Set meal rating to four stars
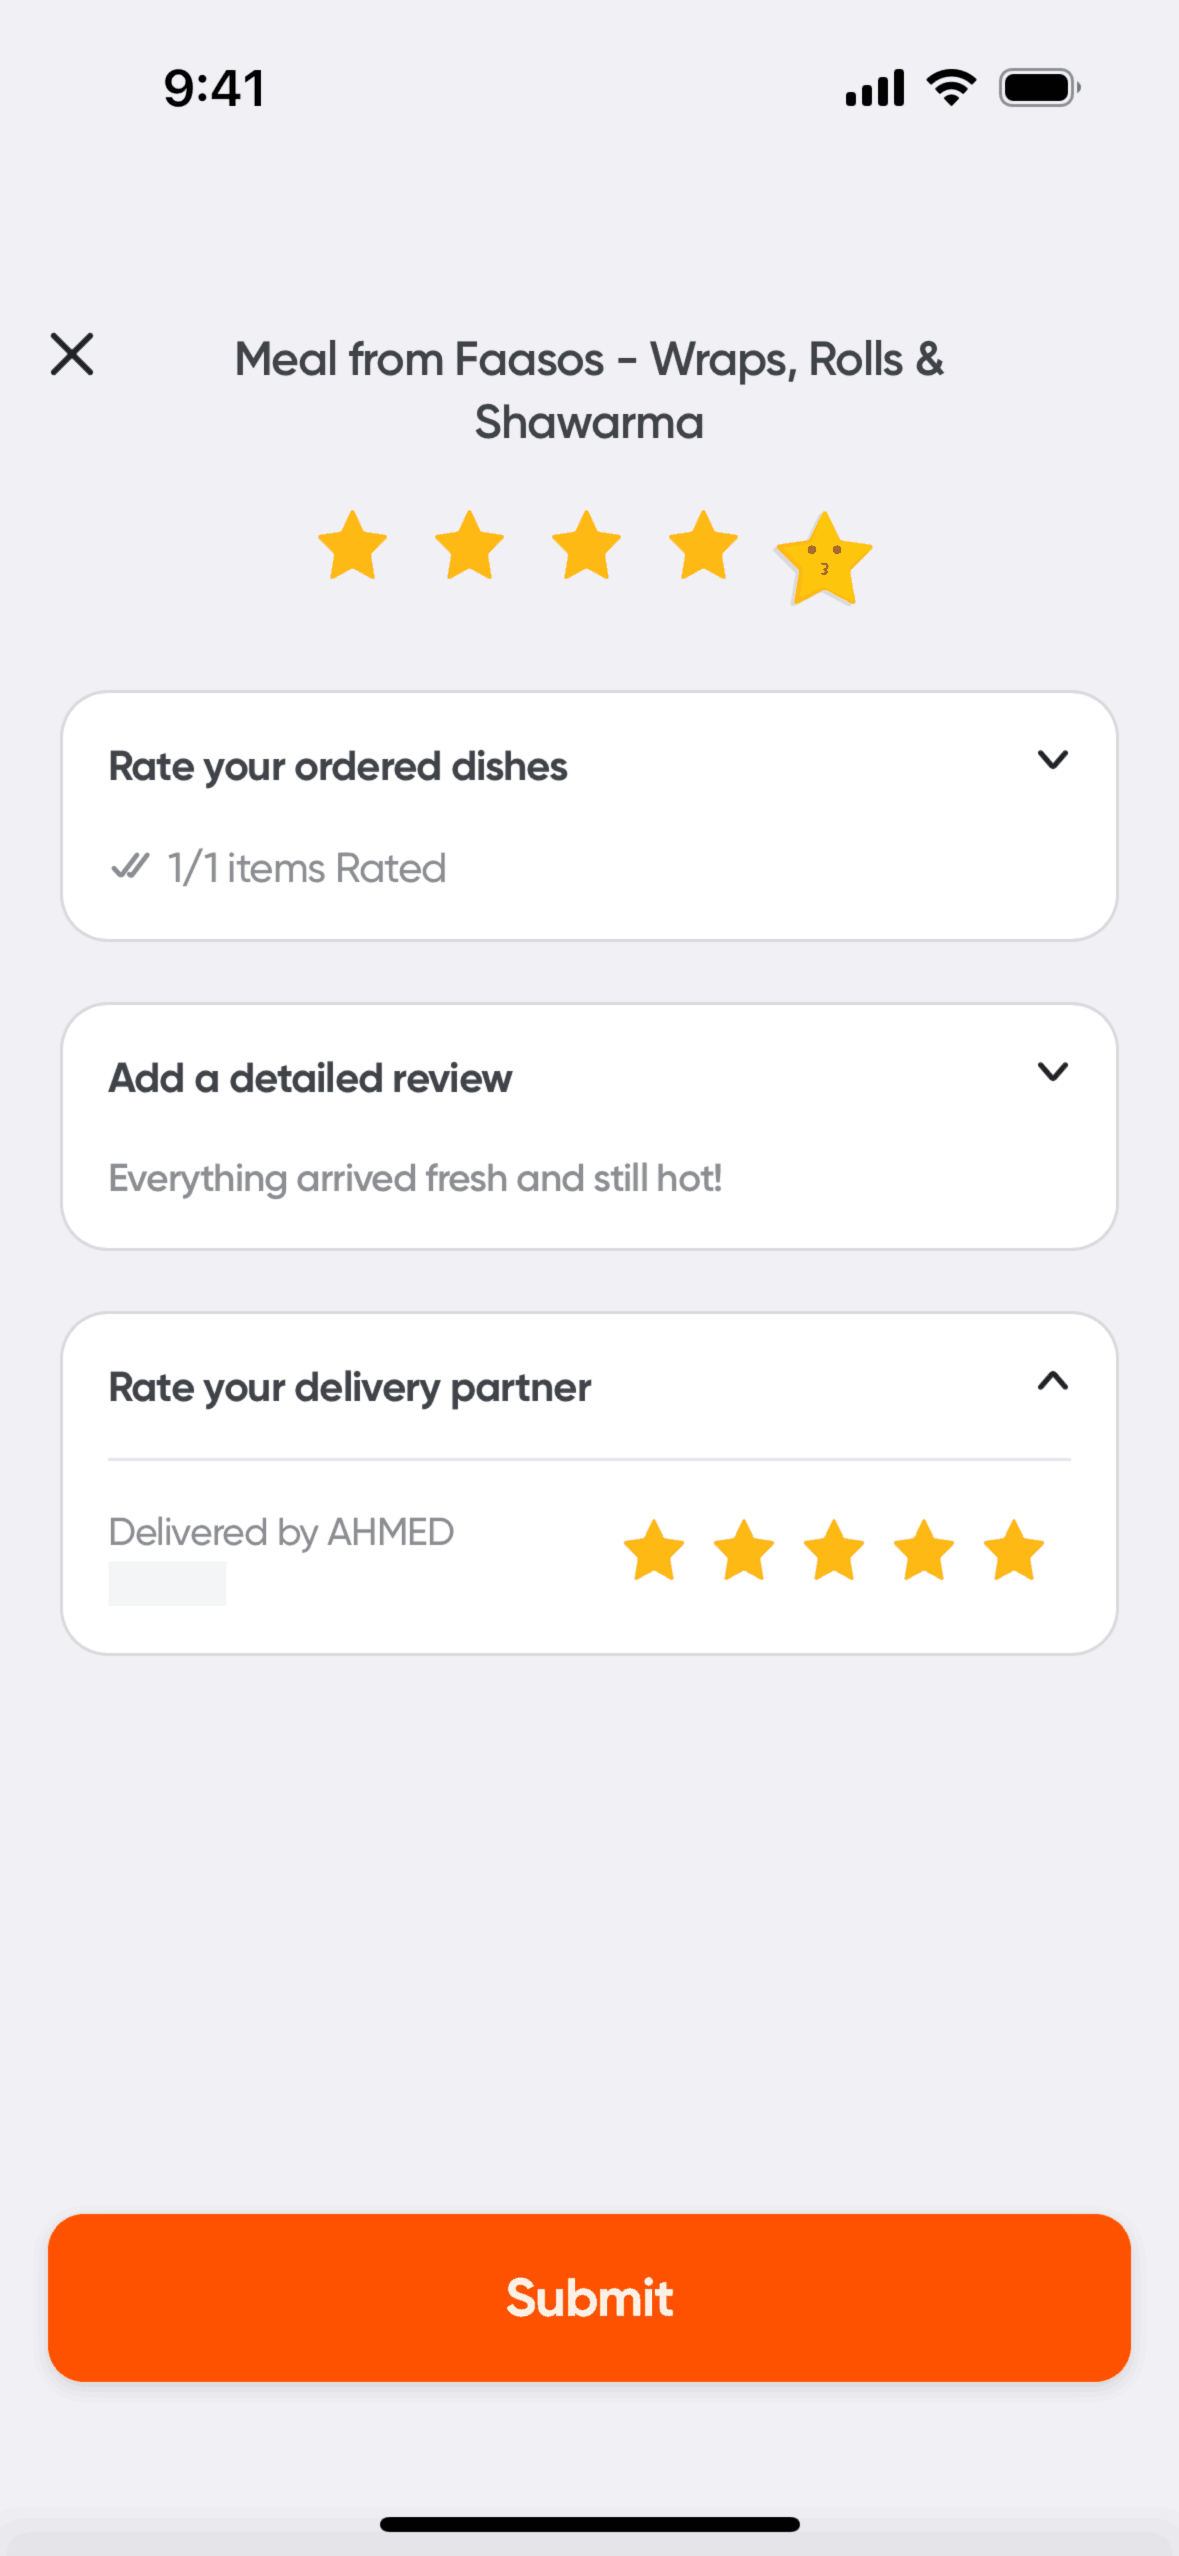Screen dimensions: 1179x2556 703,546
